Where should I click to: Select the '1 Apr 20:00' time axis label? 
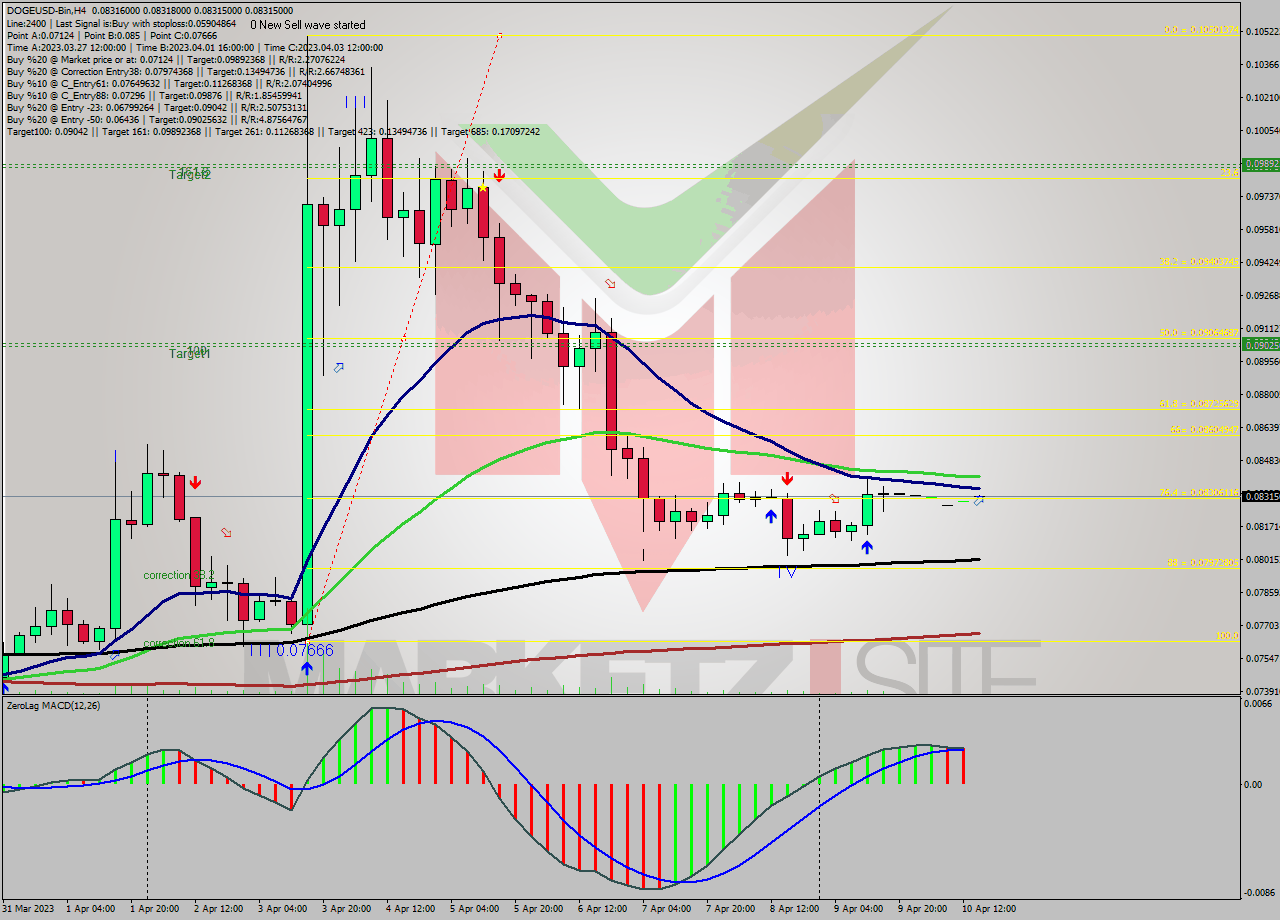(x=153, y=909)
